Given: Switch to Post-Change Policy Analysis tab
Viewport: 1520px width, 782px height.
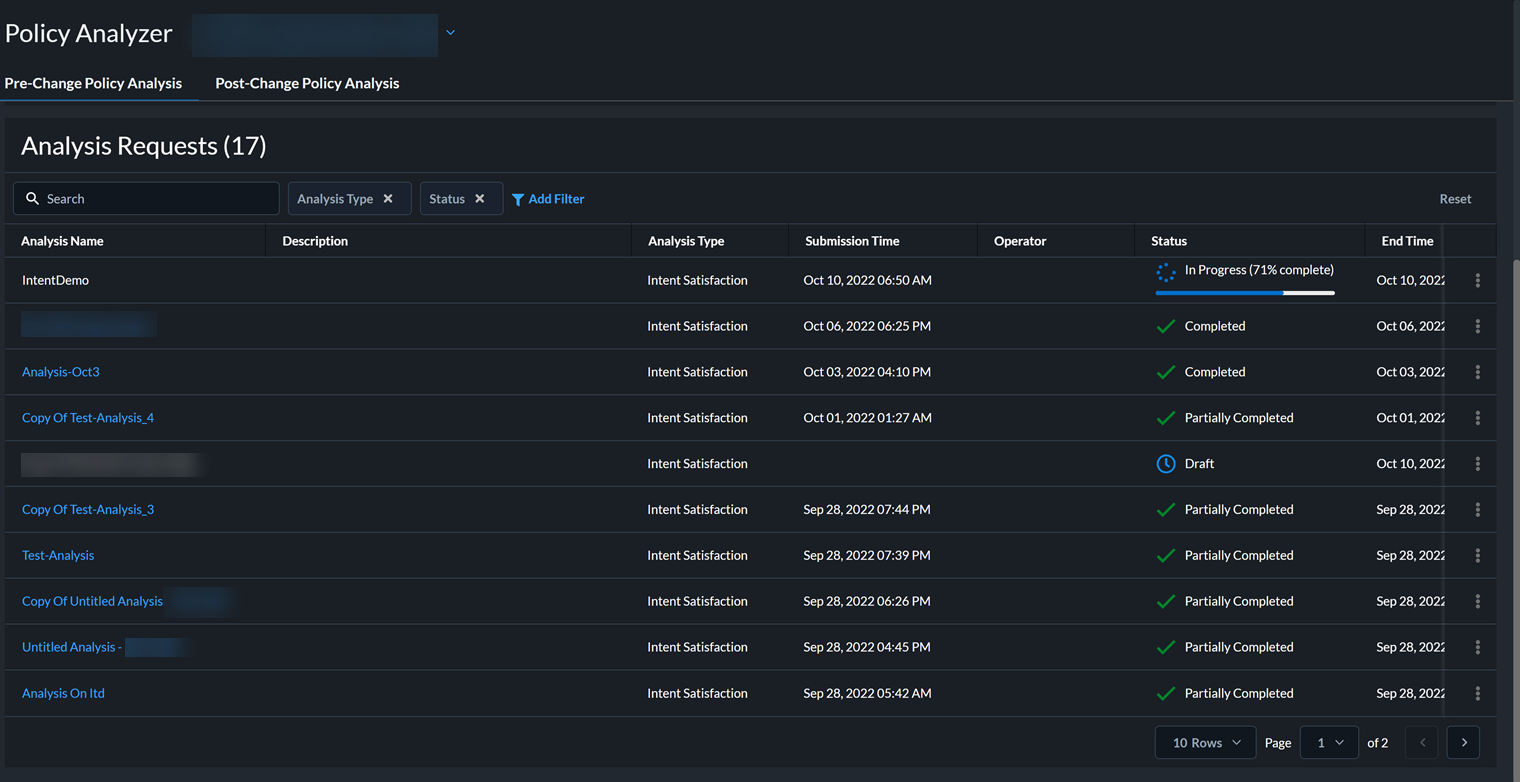Looking at the screenshot, I should click(307, 84).
